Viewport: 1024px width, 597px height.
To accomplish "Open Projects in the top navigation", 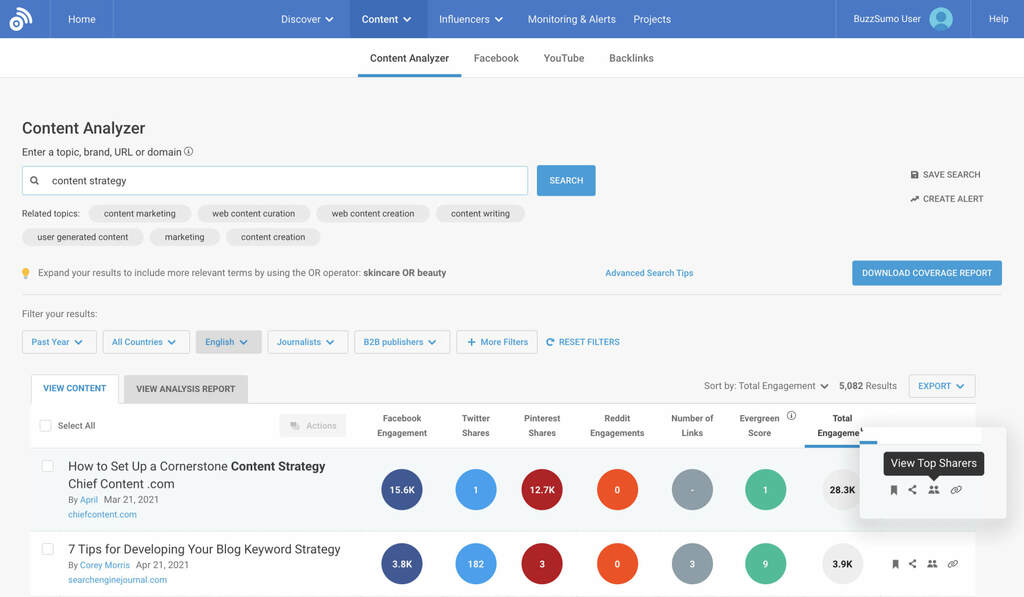I will 652,19.
